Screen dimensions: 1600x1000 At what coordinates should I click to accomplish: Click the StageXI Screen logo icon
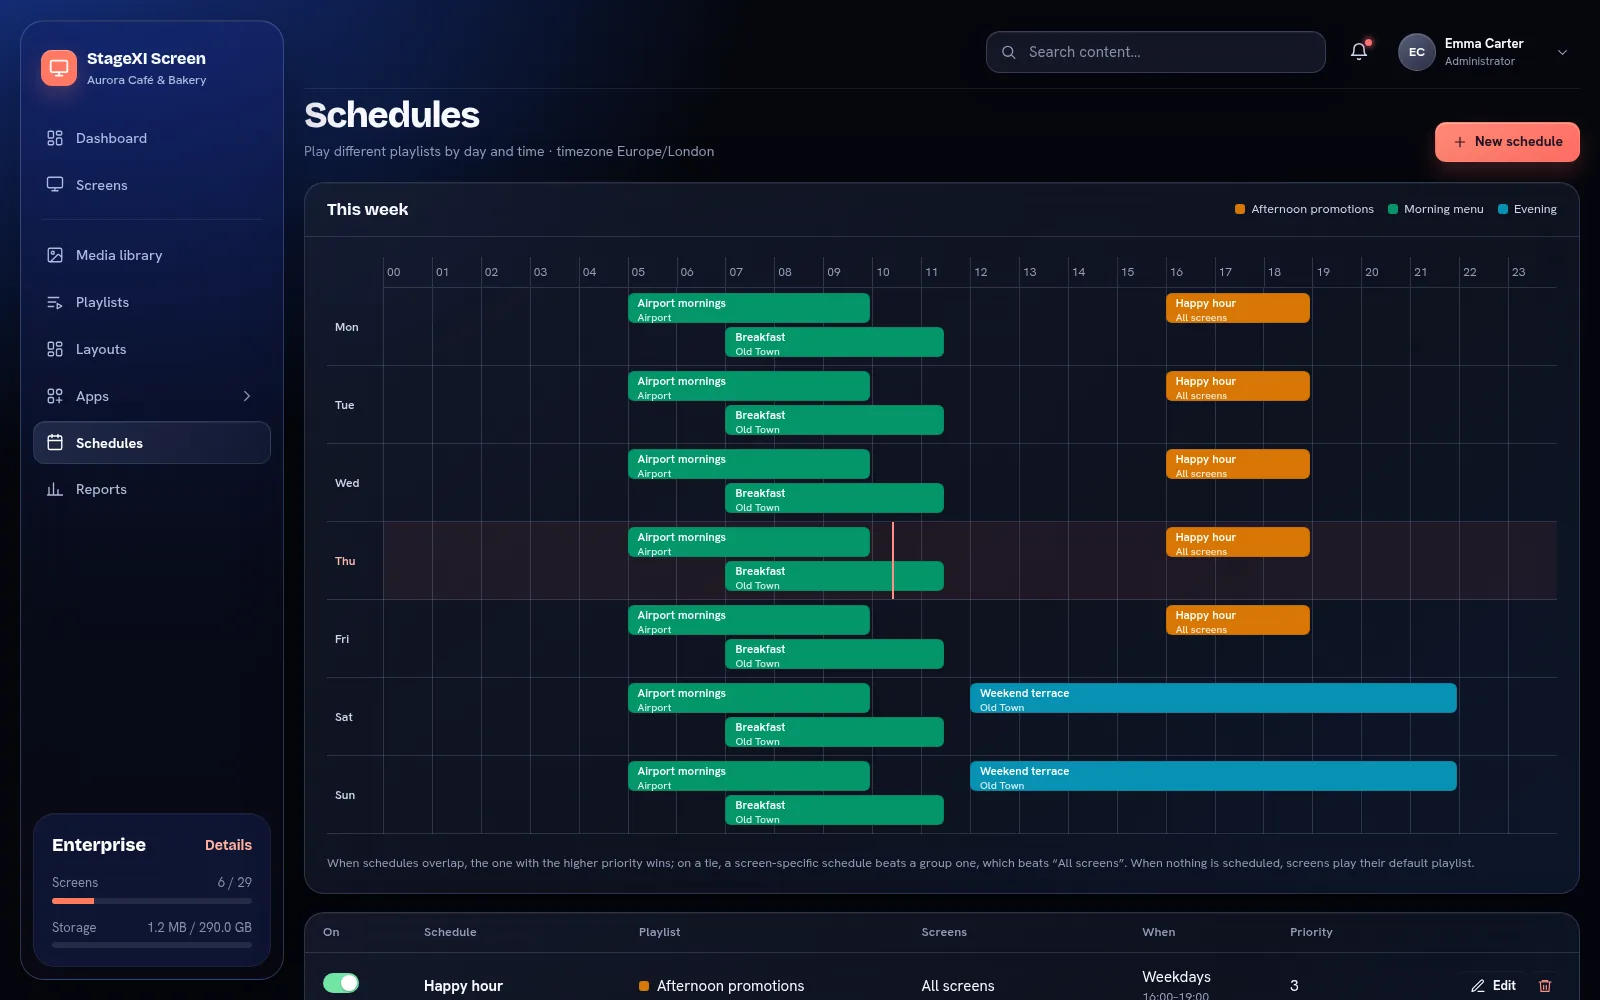point(59,68)
